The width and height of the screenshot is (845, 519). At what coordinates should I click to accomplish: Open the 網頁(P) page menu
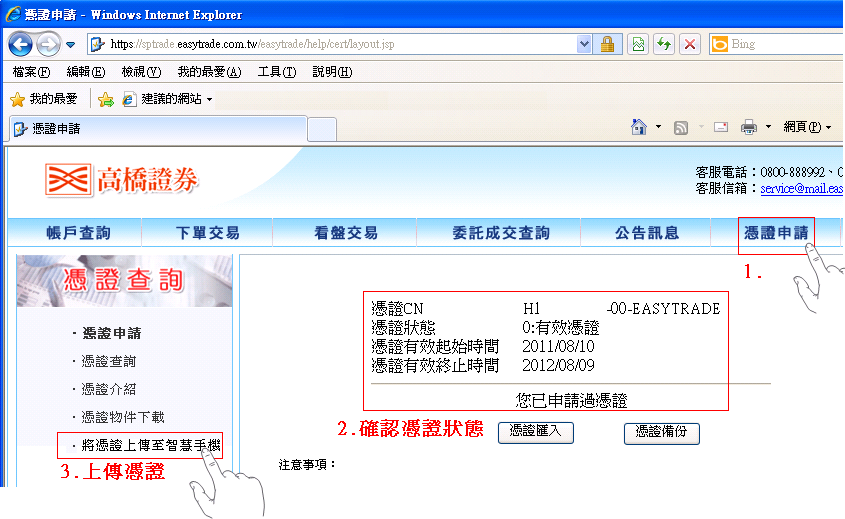[807, 127]
